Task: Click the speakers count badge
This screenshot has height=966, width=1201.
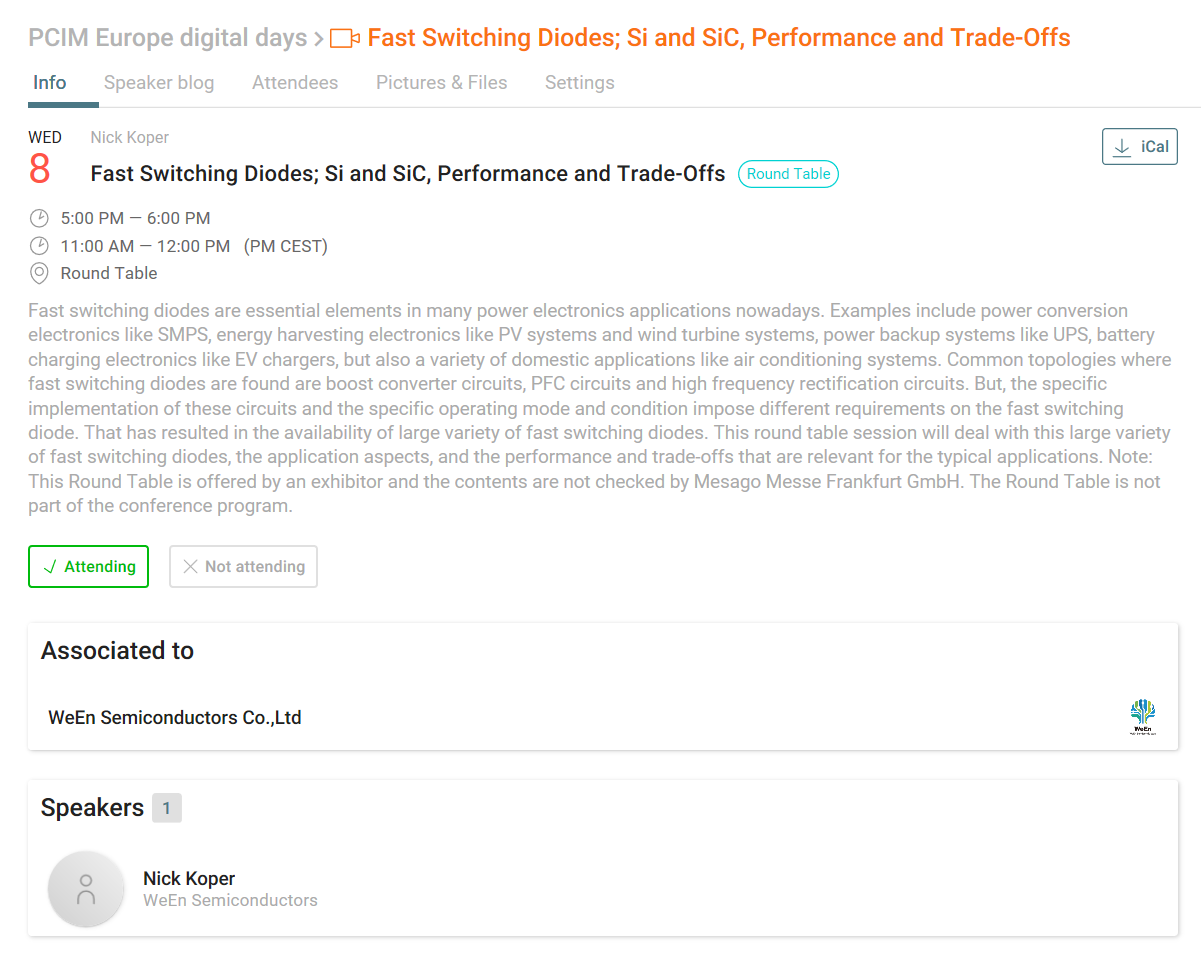Action: [167, 808]
